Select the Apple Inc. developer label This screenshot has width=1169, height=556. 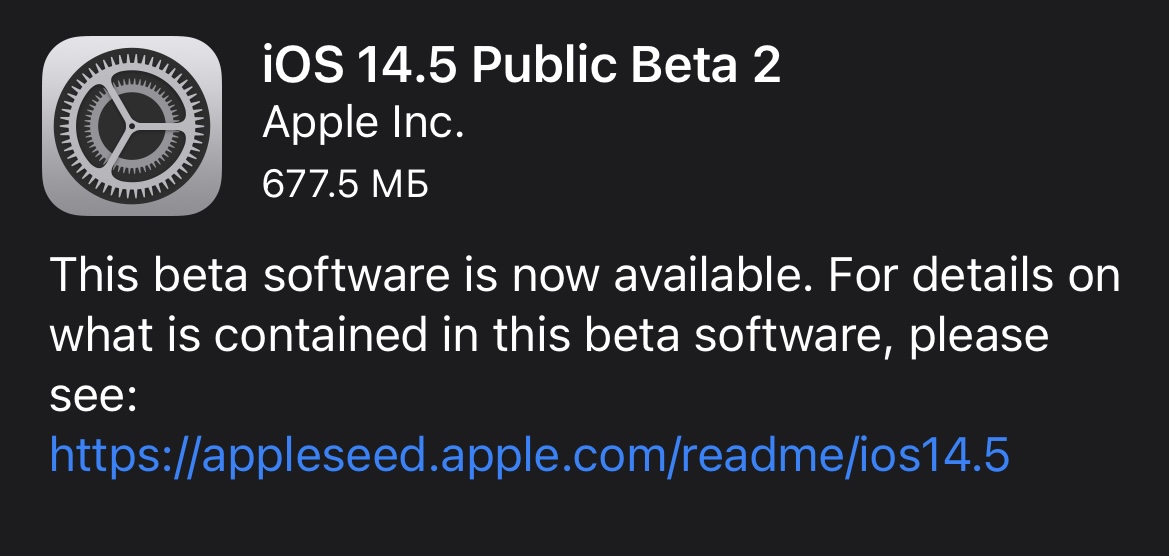(363, 124)
